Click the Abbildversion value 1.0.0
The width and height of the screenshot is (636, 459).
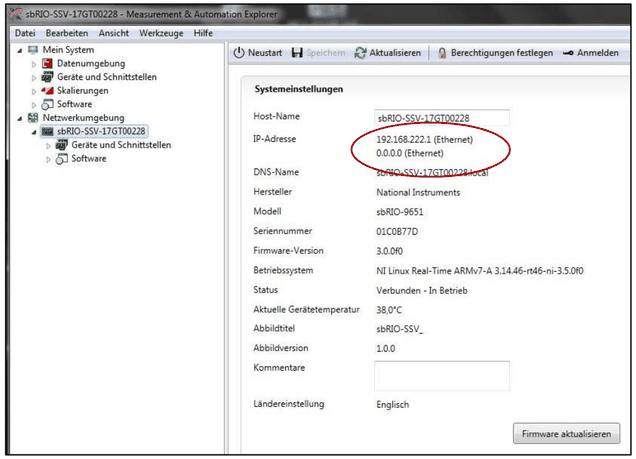pyautogui.click(x=385, y=348)
